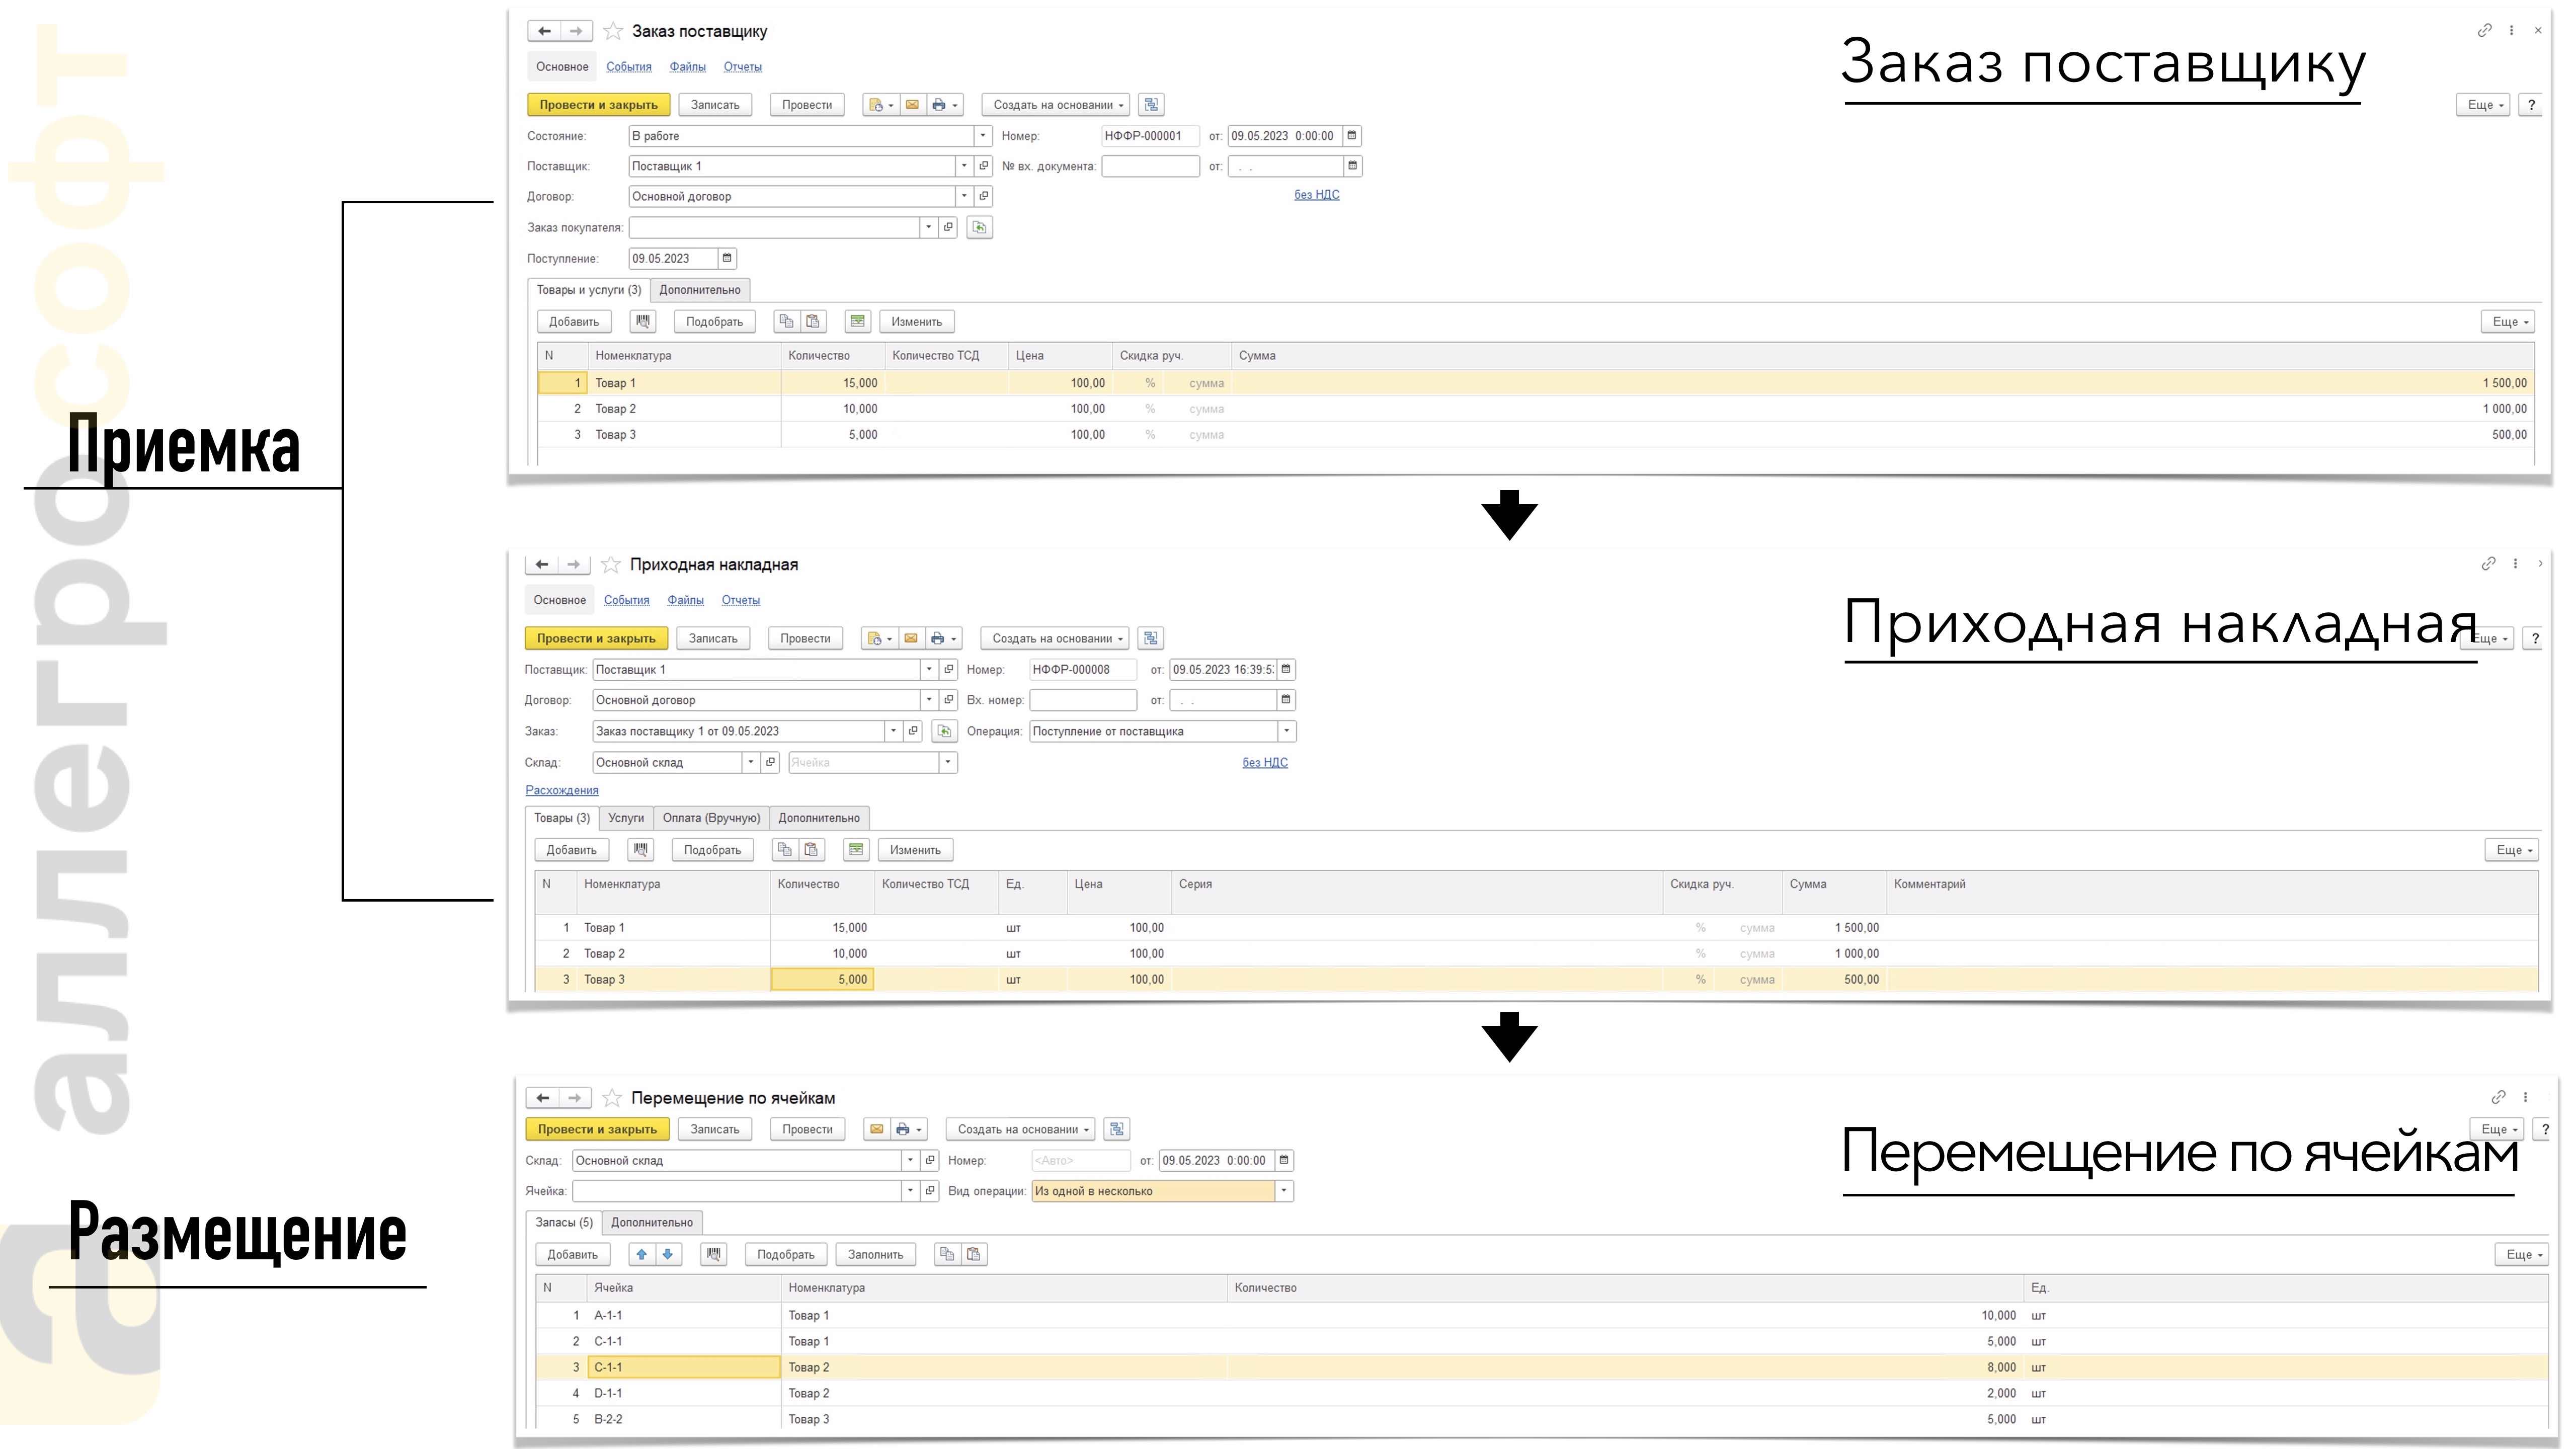Click fill-from-order icon beside Заказ покупателя field

(x=979, y=228)
